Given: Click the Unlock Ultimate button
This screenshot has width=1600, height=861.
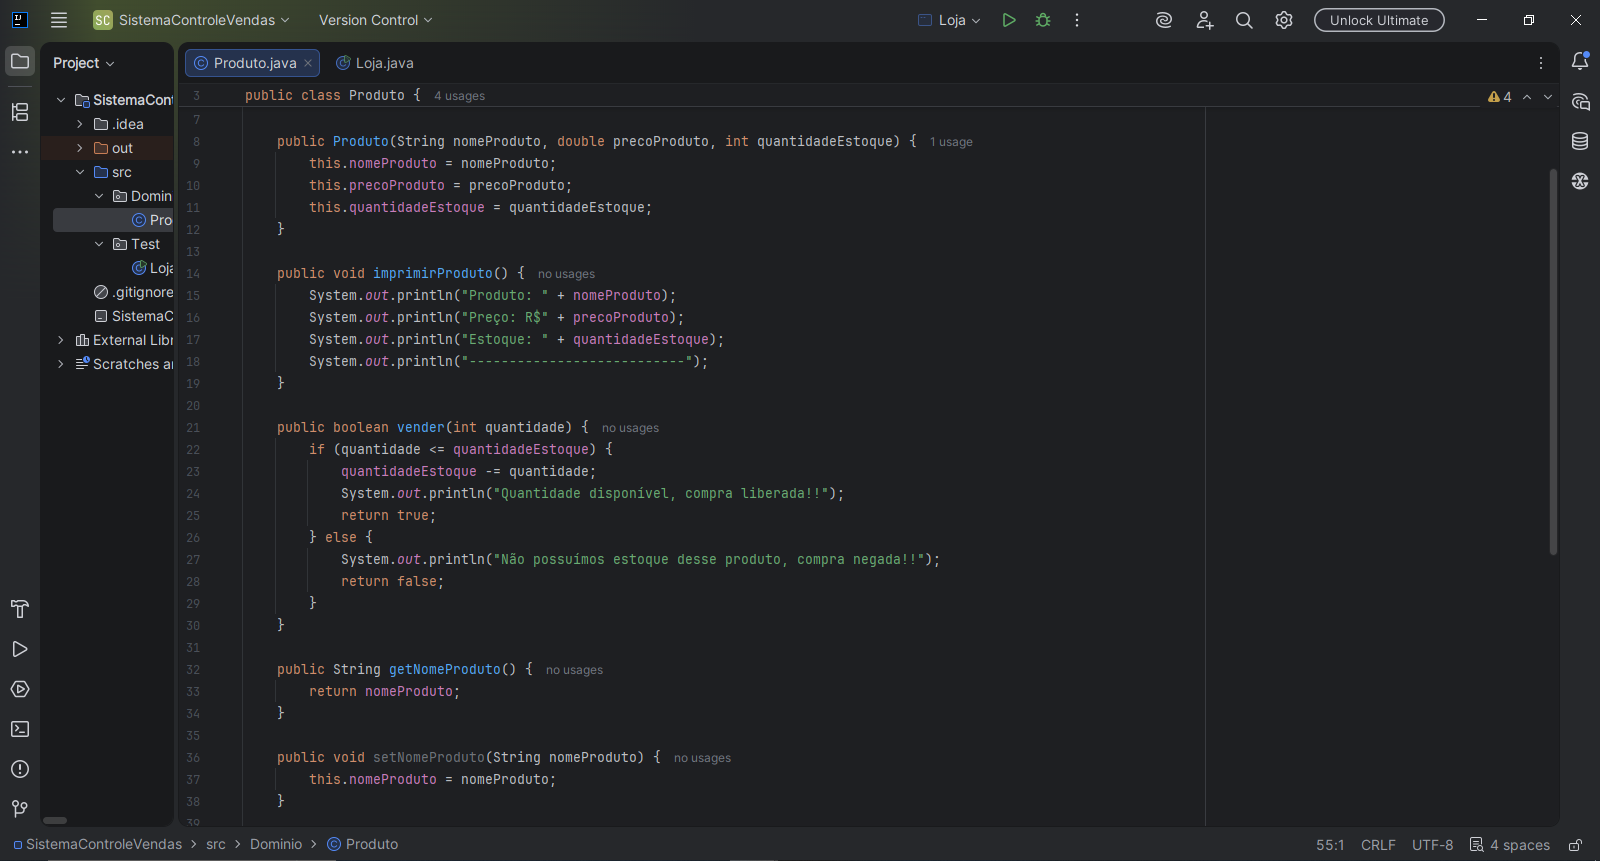Looking at the screenshot, I should pyautogui.click(x=1379, y=20).
